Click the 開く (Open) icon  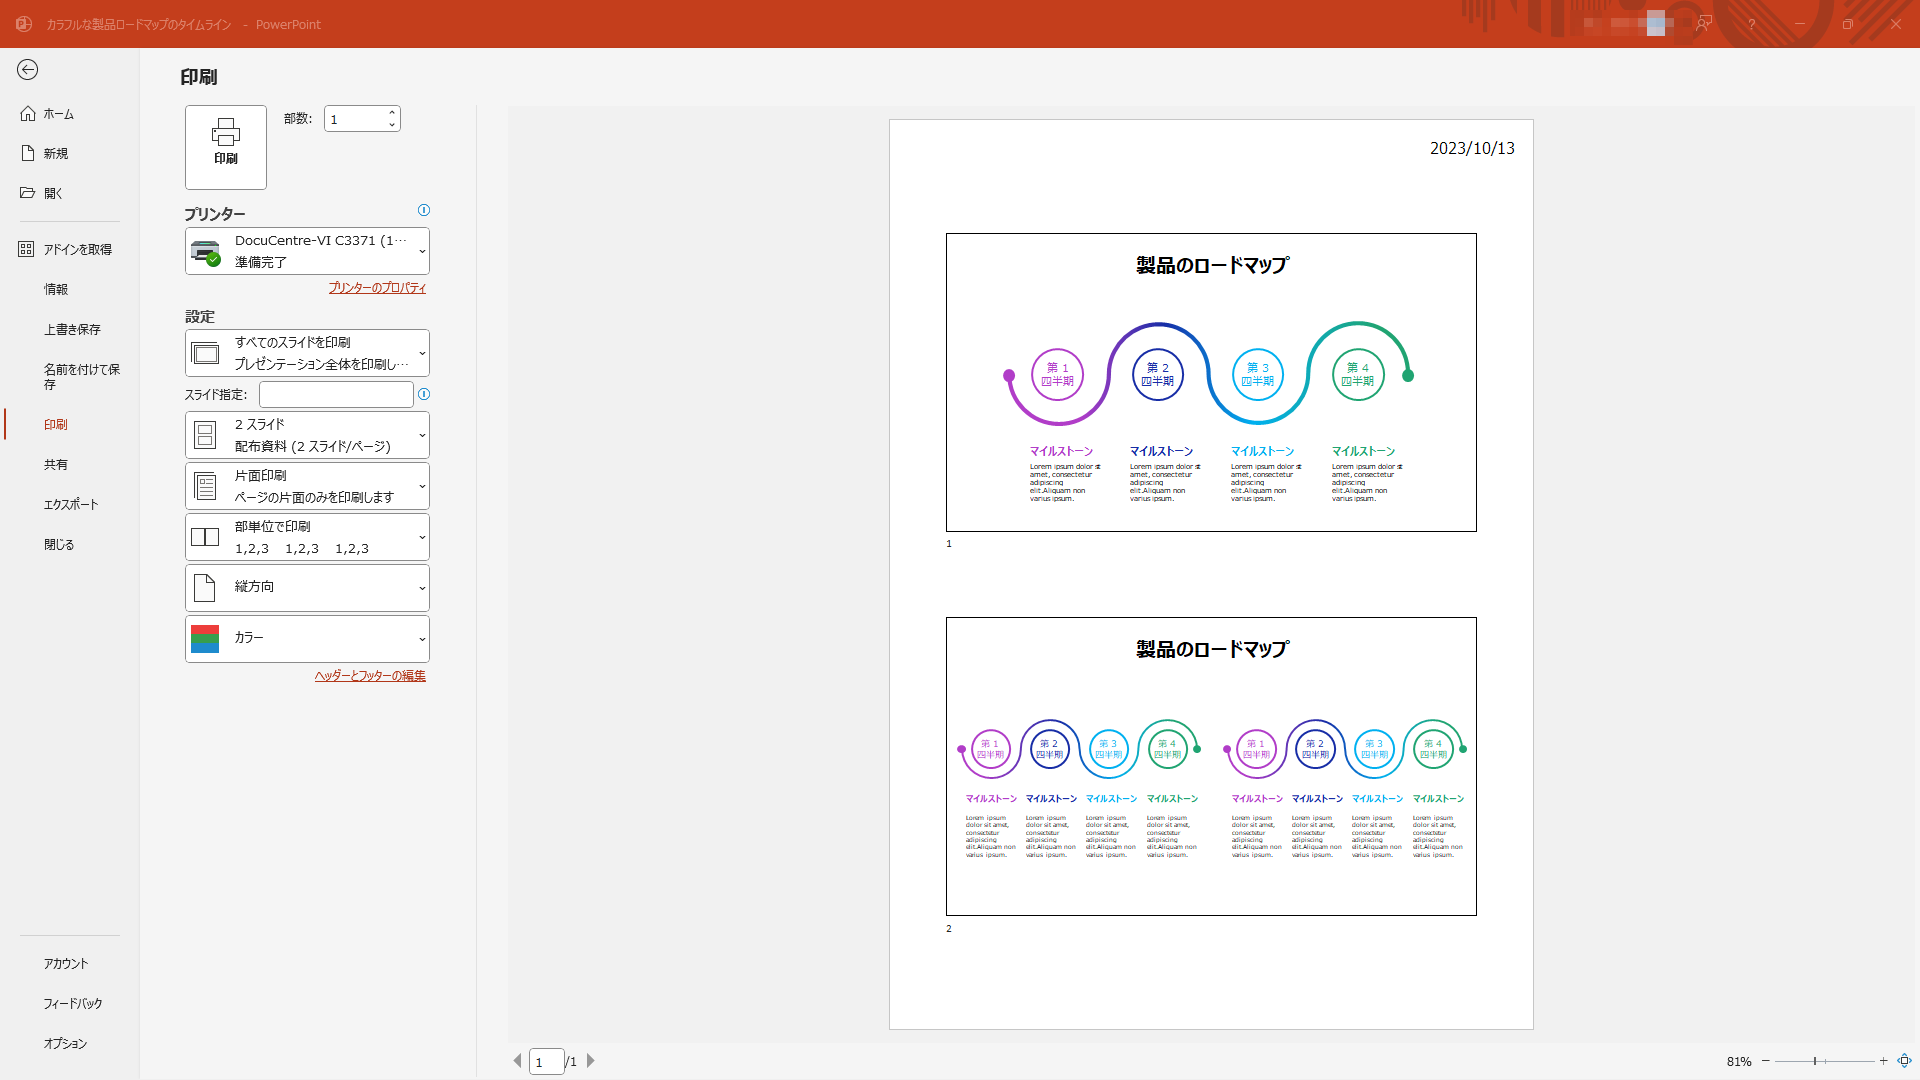click(x=55, y=192)
